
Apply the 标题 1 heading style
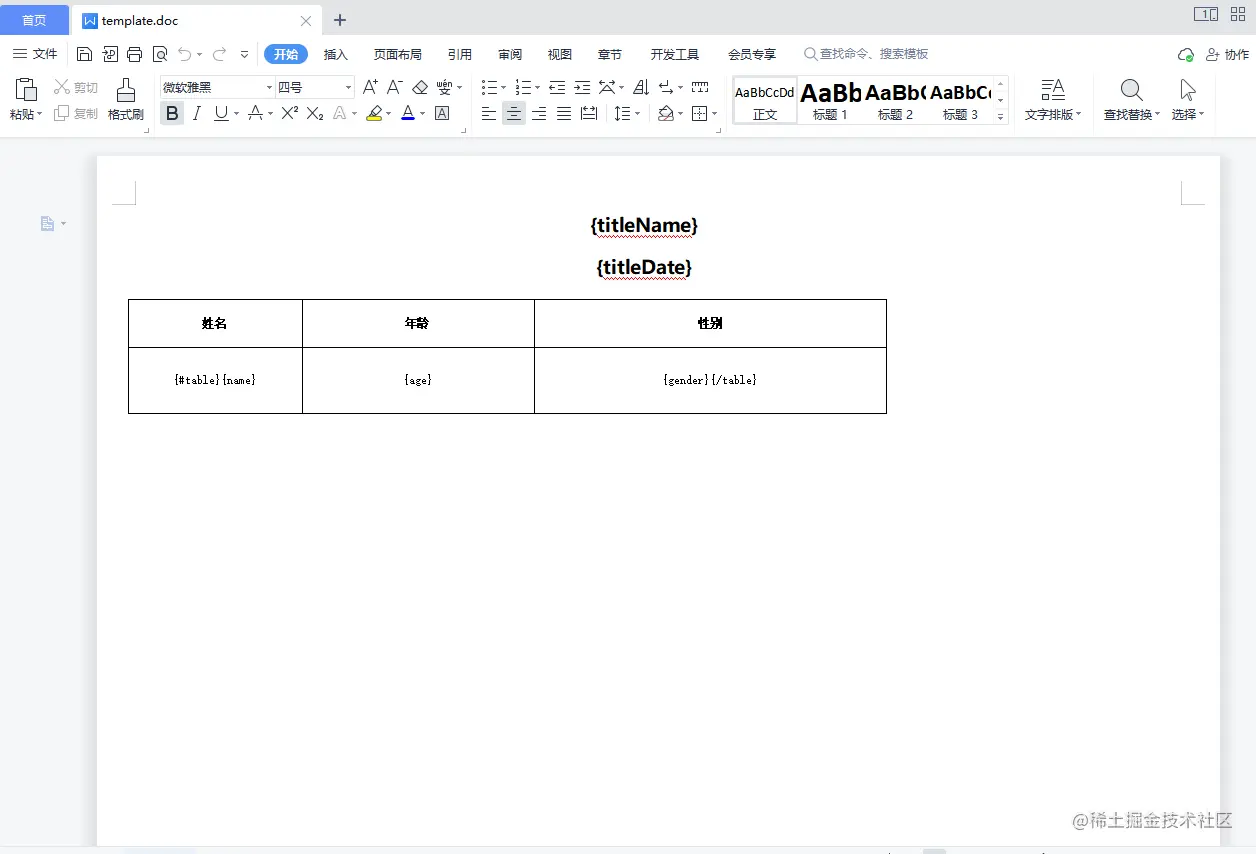(830, 100)
